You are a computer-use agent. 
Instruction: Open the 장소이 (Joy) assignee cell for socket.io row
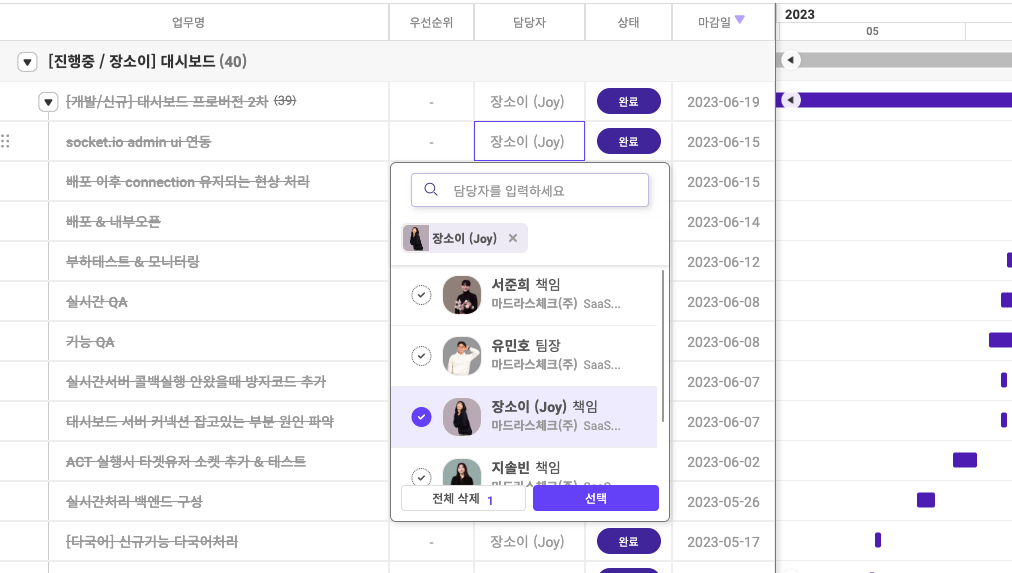(529, 141)
